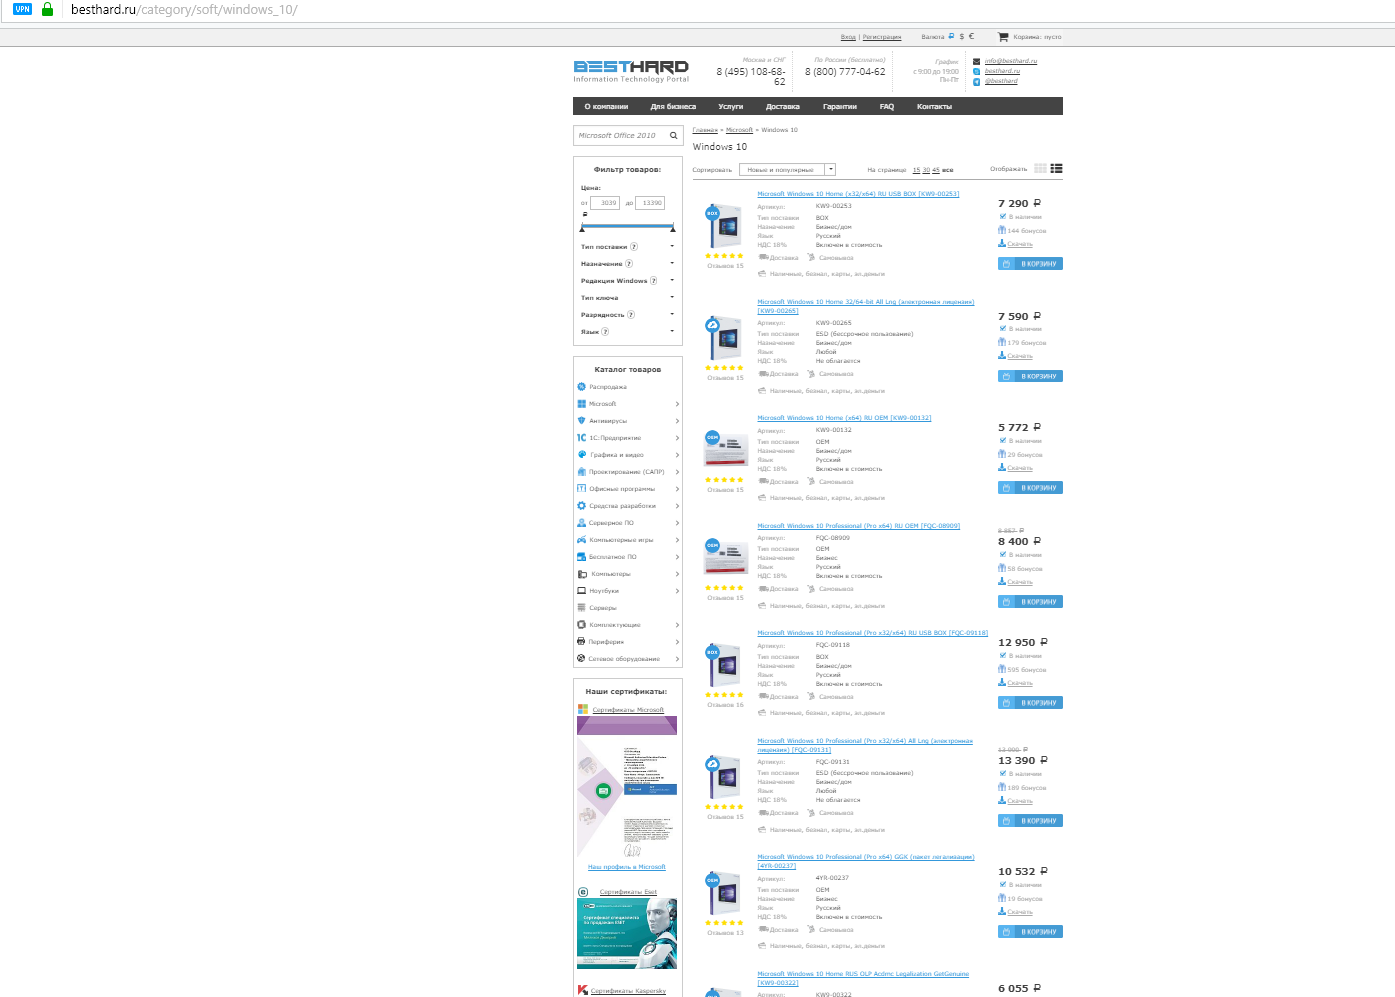The height and width of the screenshot is (997, 1395).
Task: Open the FAQ menu item
Action: [x=887, y=107]
